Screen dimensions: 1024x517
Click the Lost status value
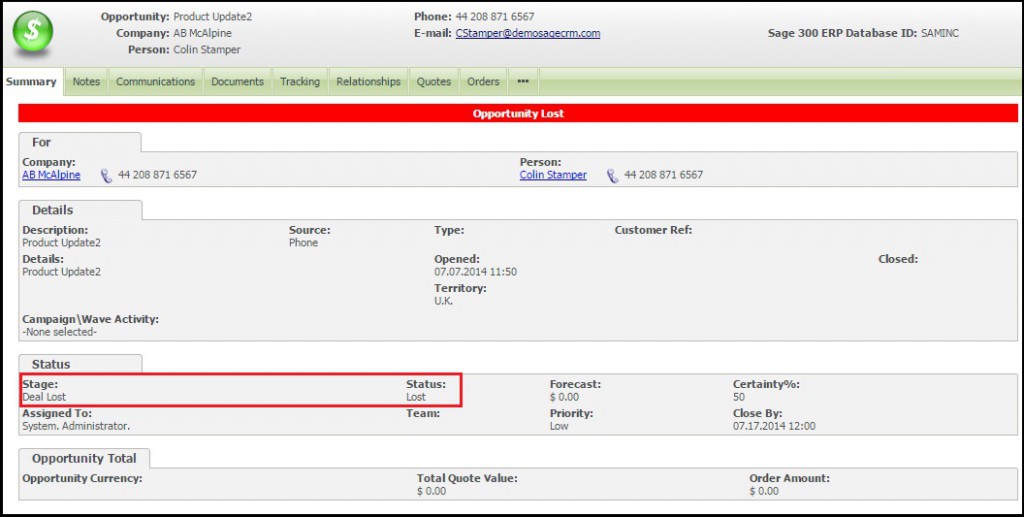pyautogui.click(x=415, y=397)
